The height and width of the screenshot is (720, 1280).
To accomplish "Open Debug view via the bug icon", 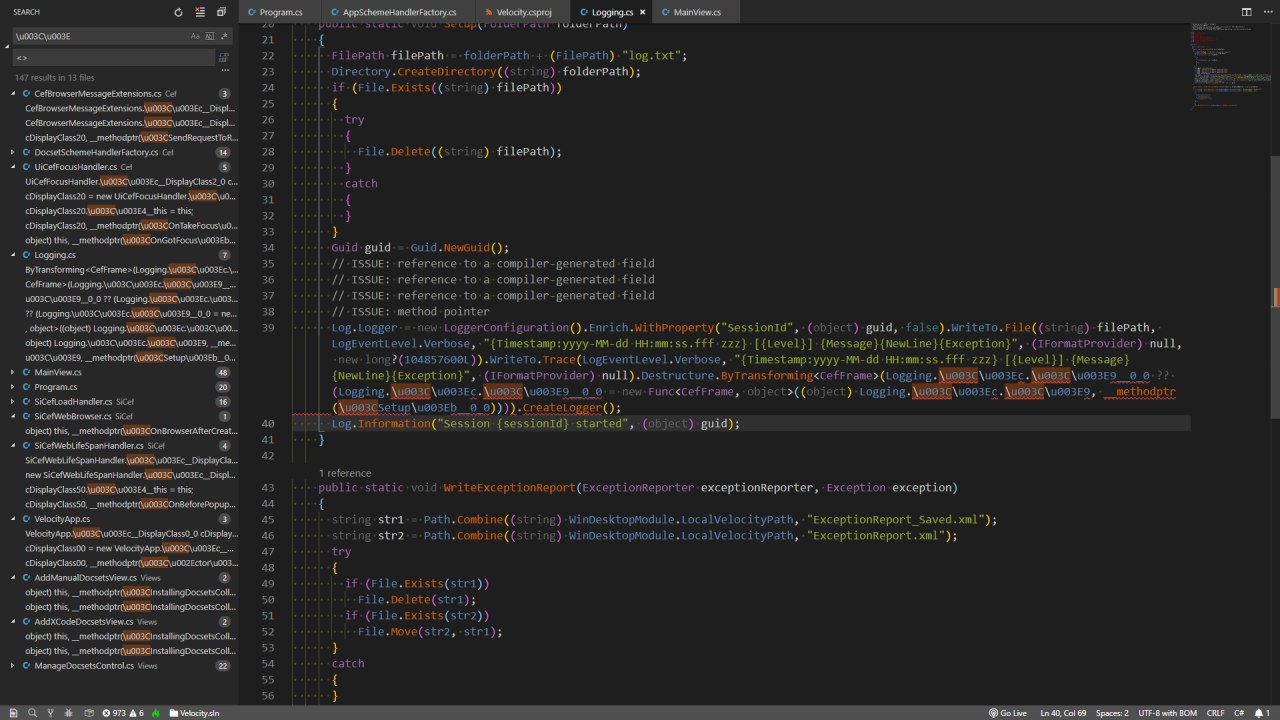I will [69, 713].
